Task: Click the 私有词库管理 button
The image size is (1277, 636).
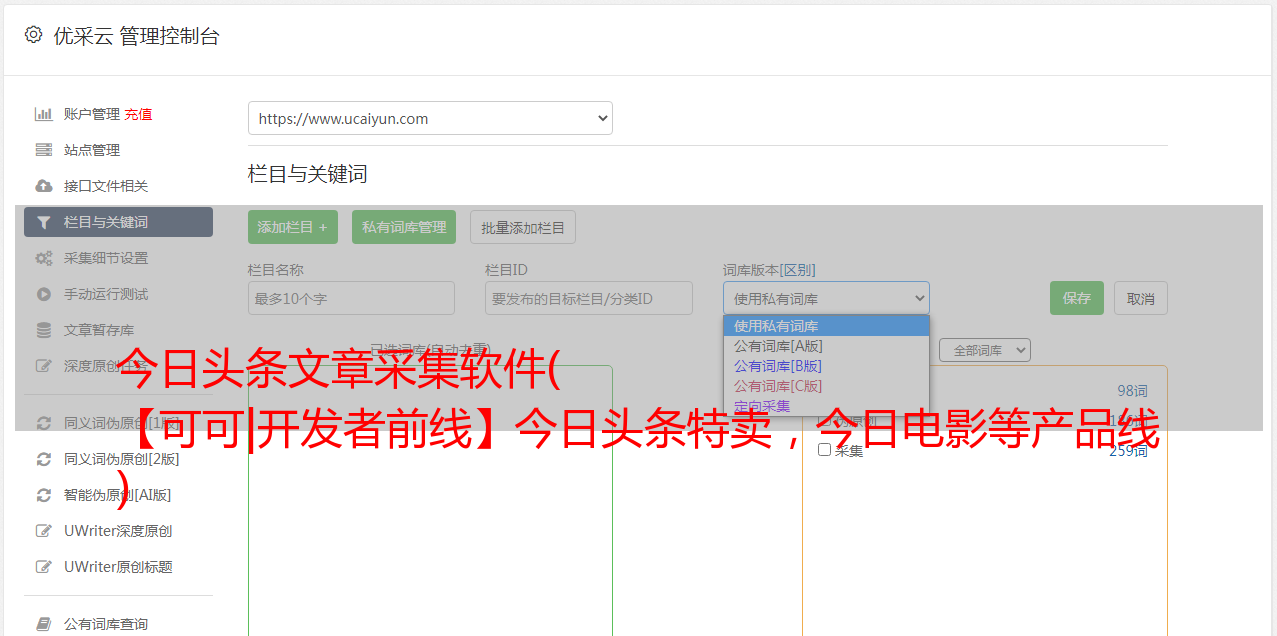Action: (x=404, y=227)
